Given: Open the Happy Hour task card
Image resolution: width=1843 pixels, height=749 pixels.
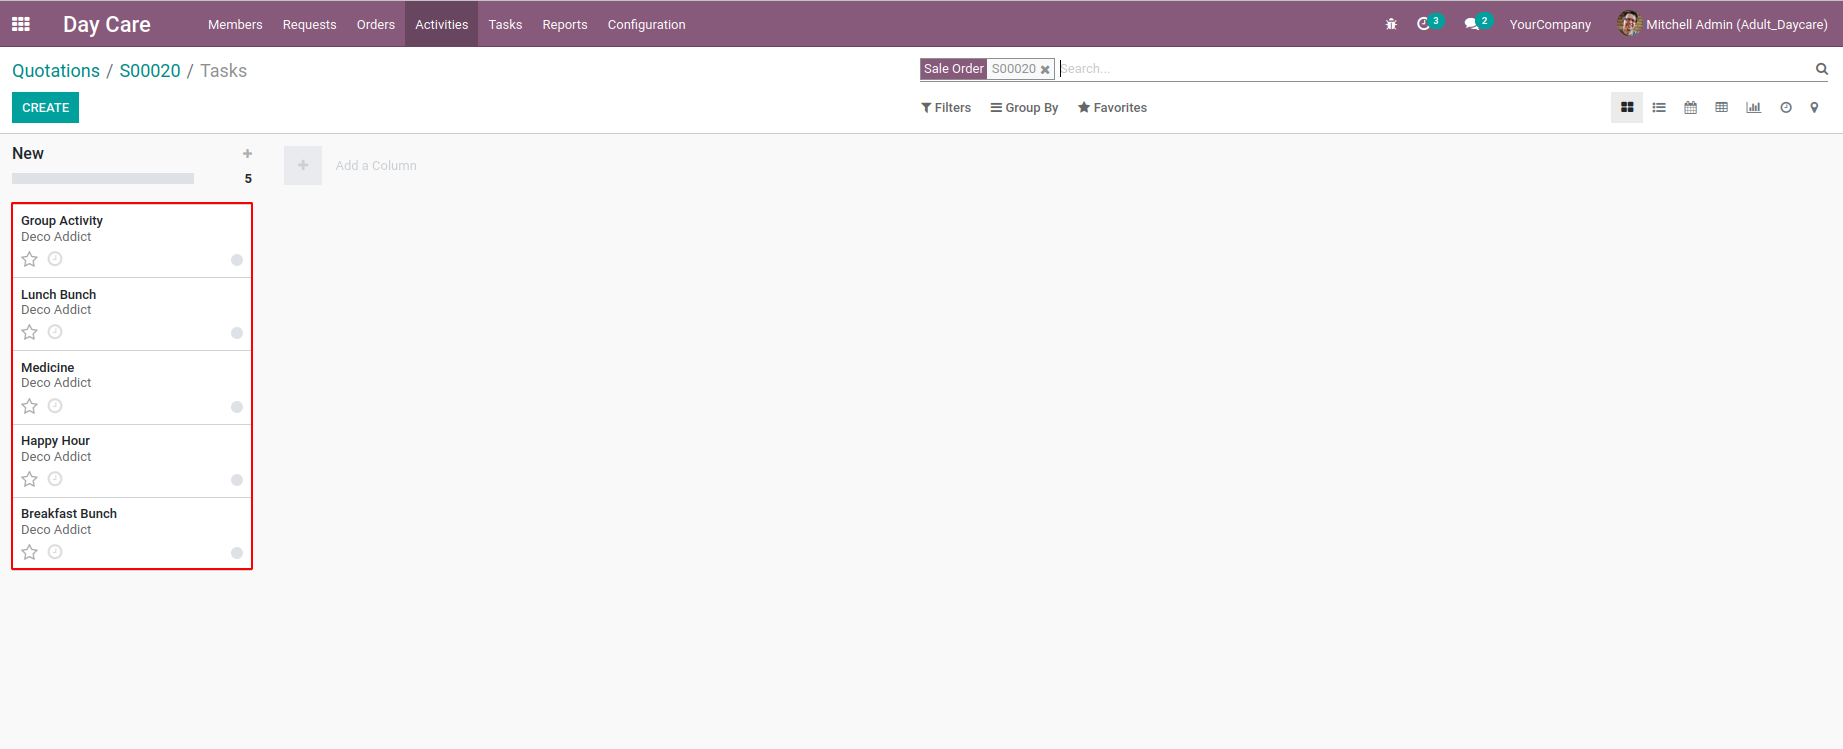Looking at the screenshot, I should [132, 461].
